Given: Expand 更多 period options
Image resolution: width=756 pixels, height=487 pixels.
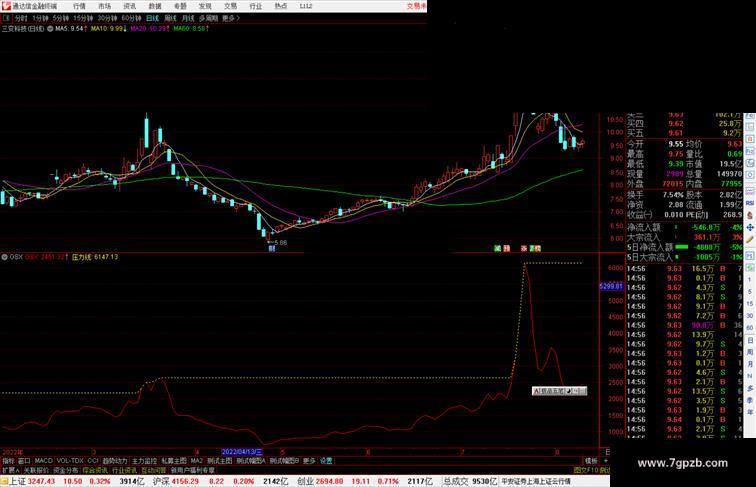Looking at the screenshot, I should point(230,18).
